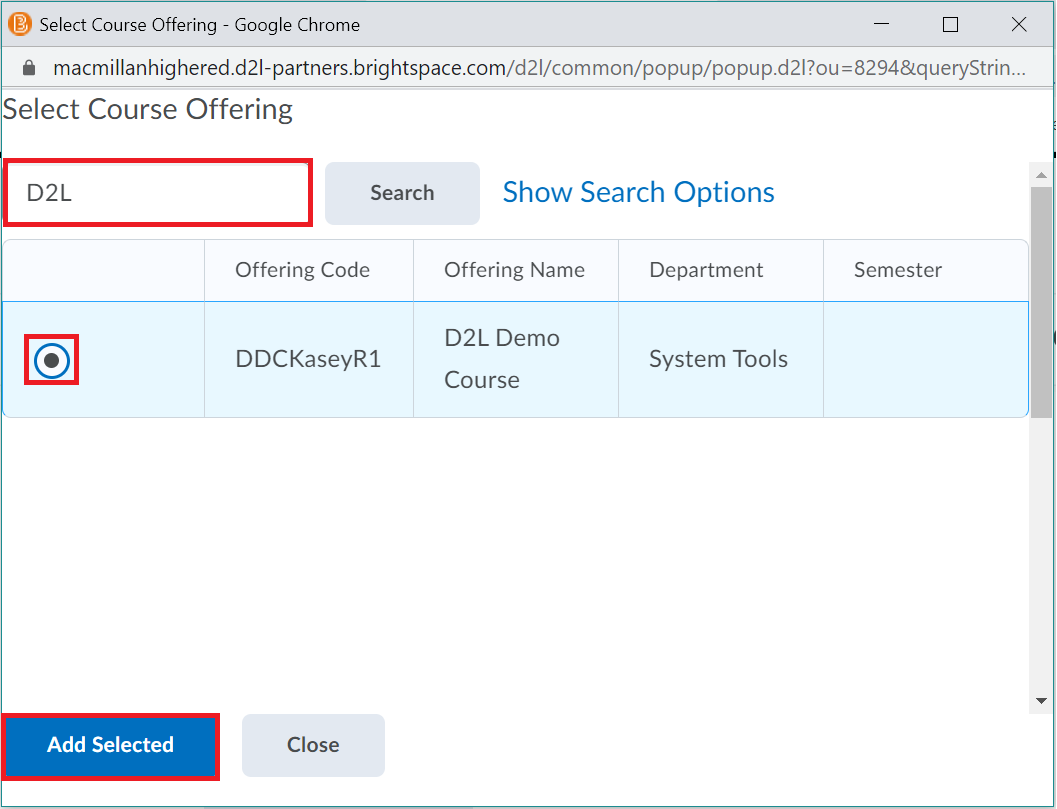The image size is (1057, 809).
Task: Click the Semester column header
Action: 897,270
